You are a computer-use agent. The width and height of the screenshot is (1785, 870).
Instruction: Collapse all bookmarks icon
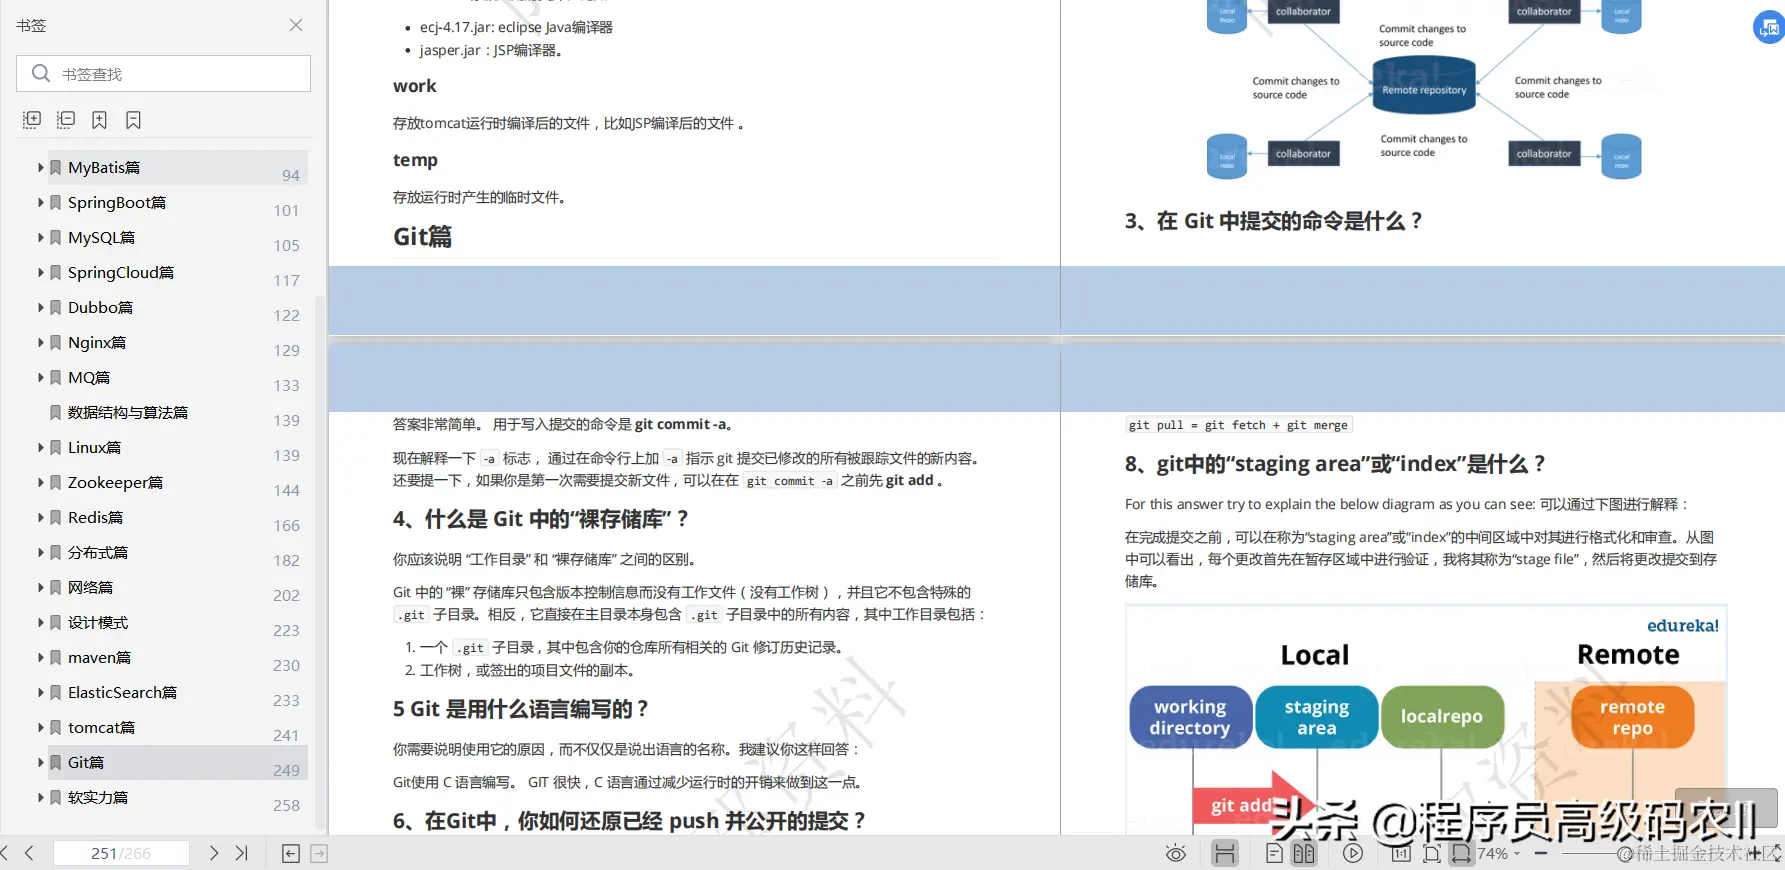pyautogui.click(x=66, y=120)
